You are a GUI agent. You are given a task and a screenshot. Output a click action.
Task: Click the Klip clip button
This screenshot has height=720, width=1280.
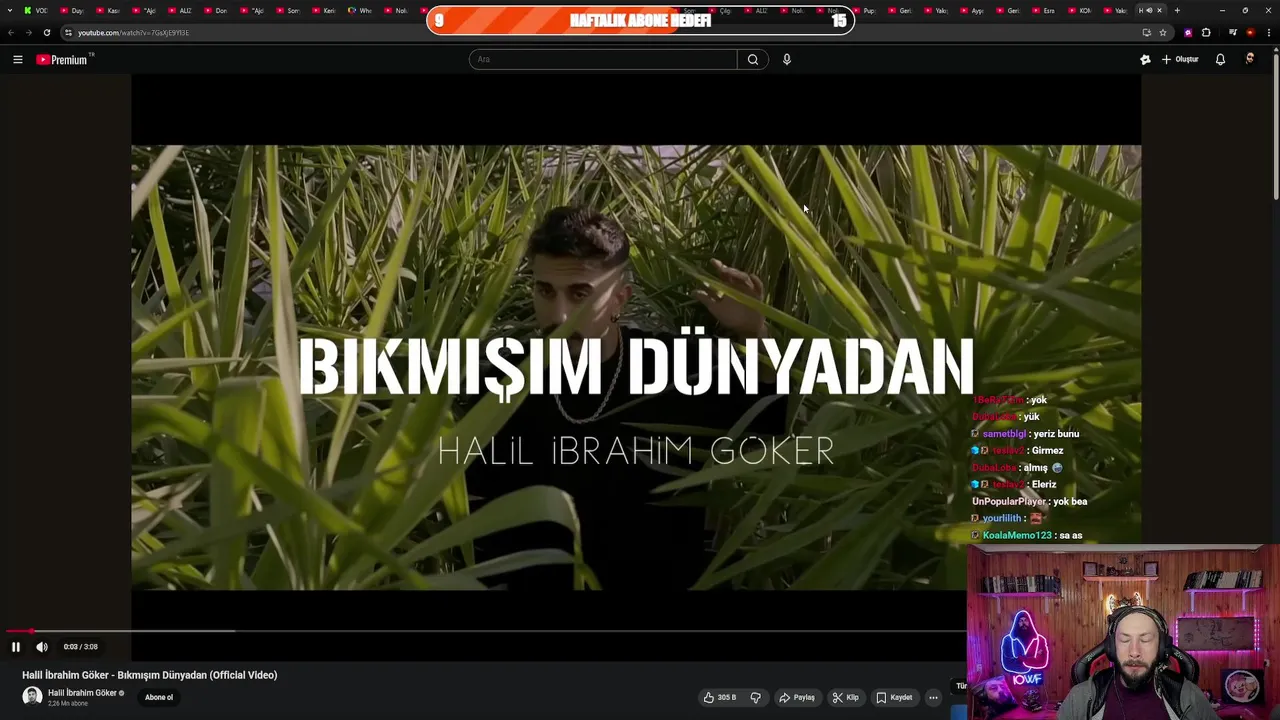845,697
